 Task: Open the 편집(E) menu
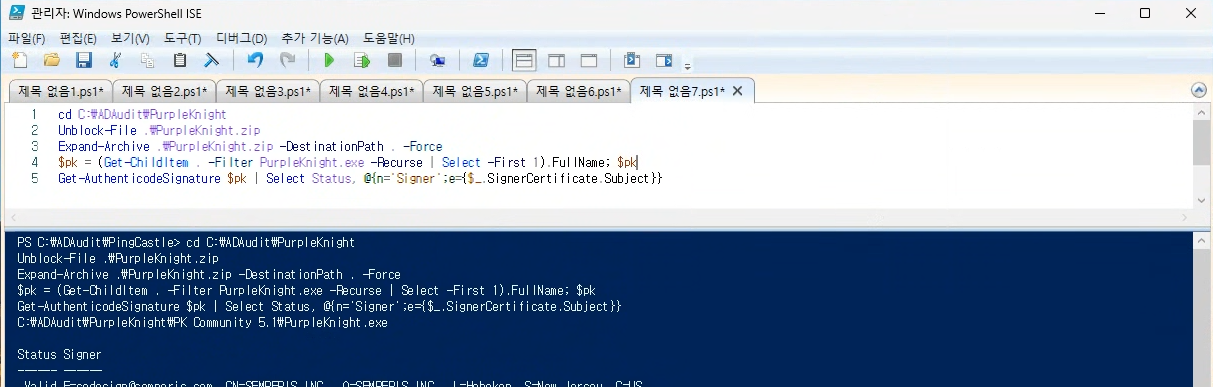click(x=78, y=38)
